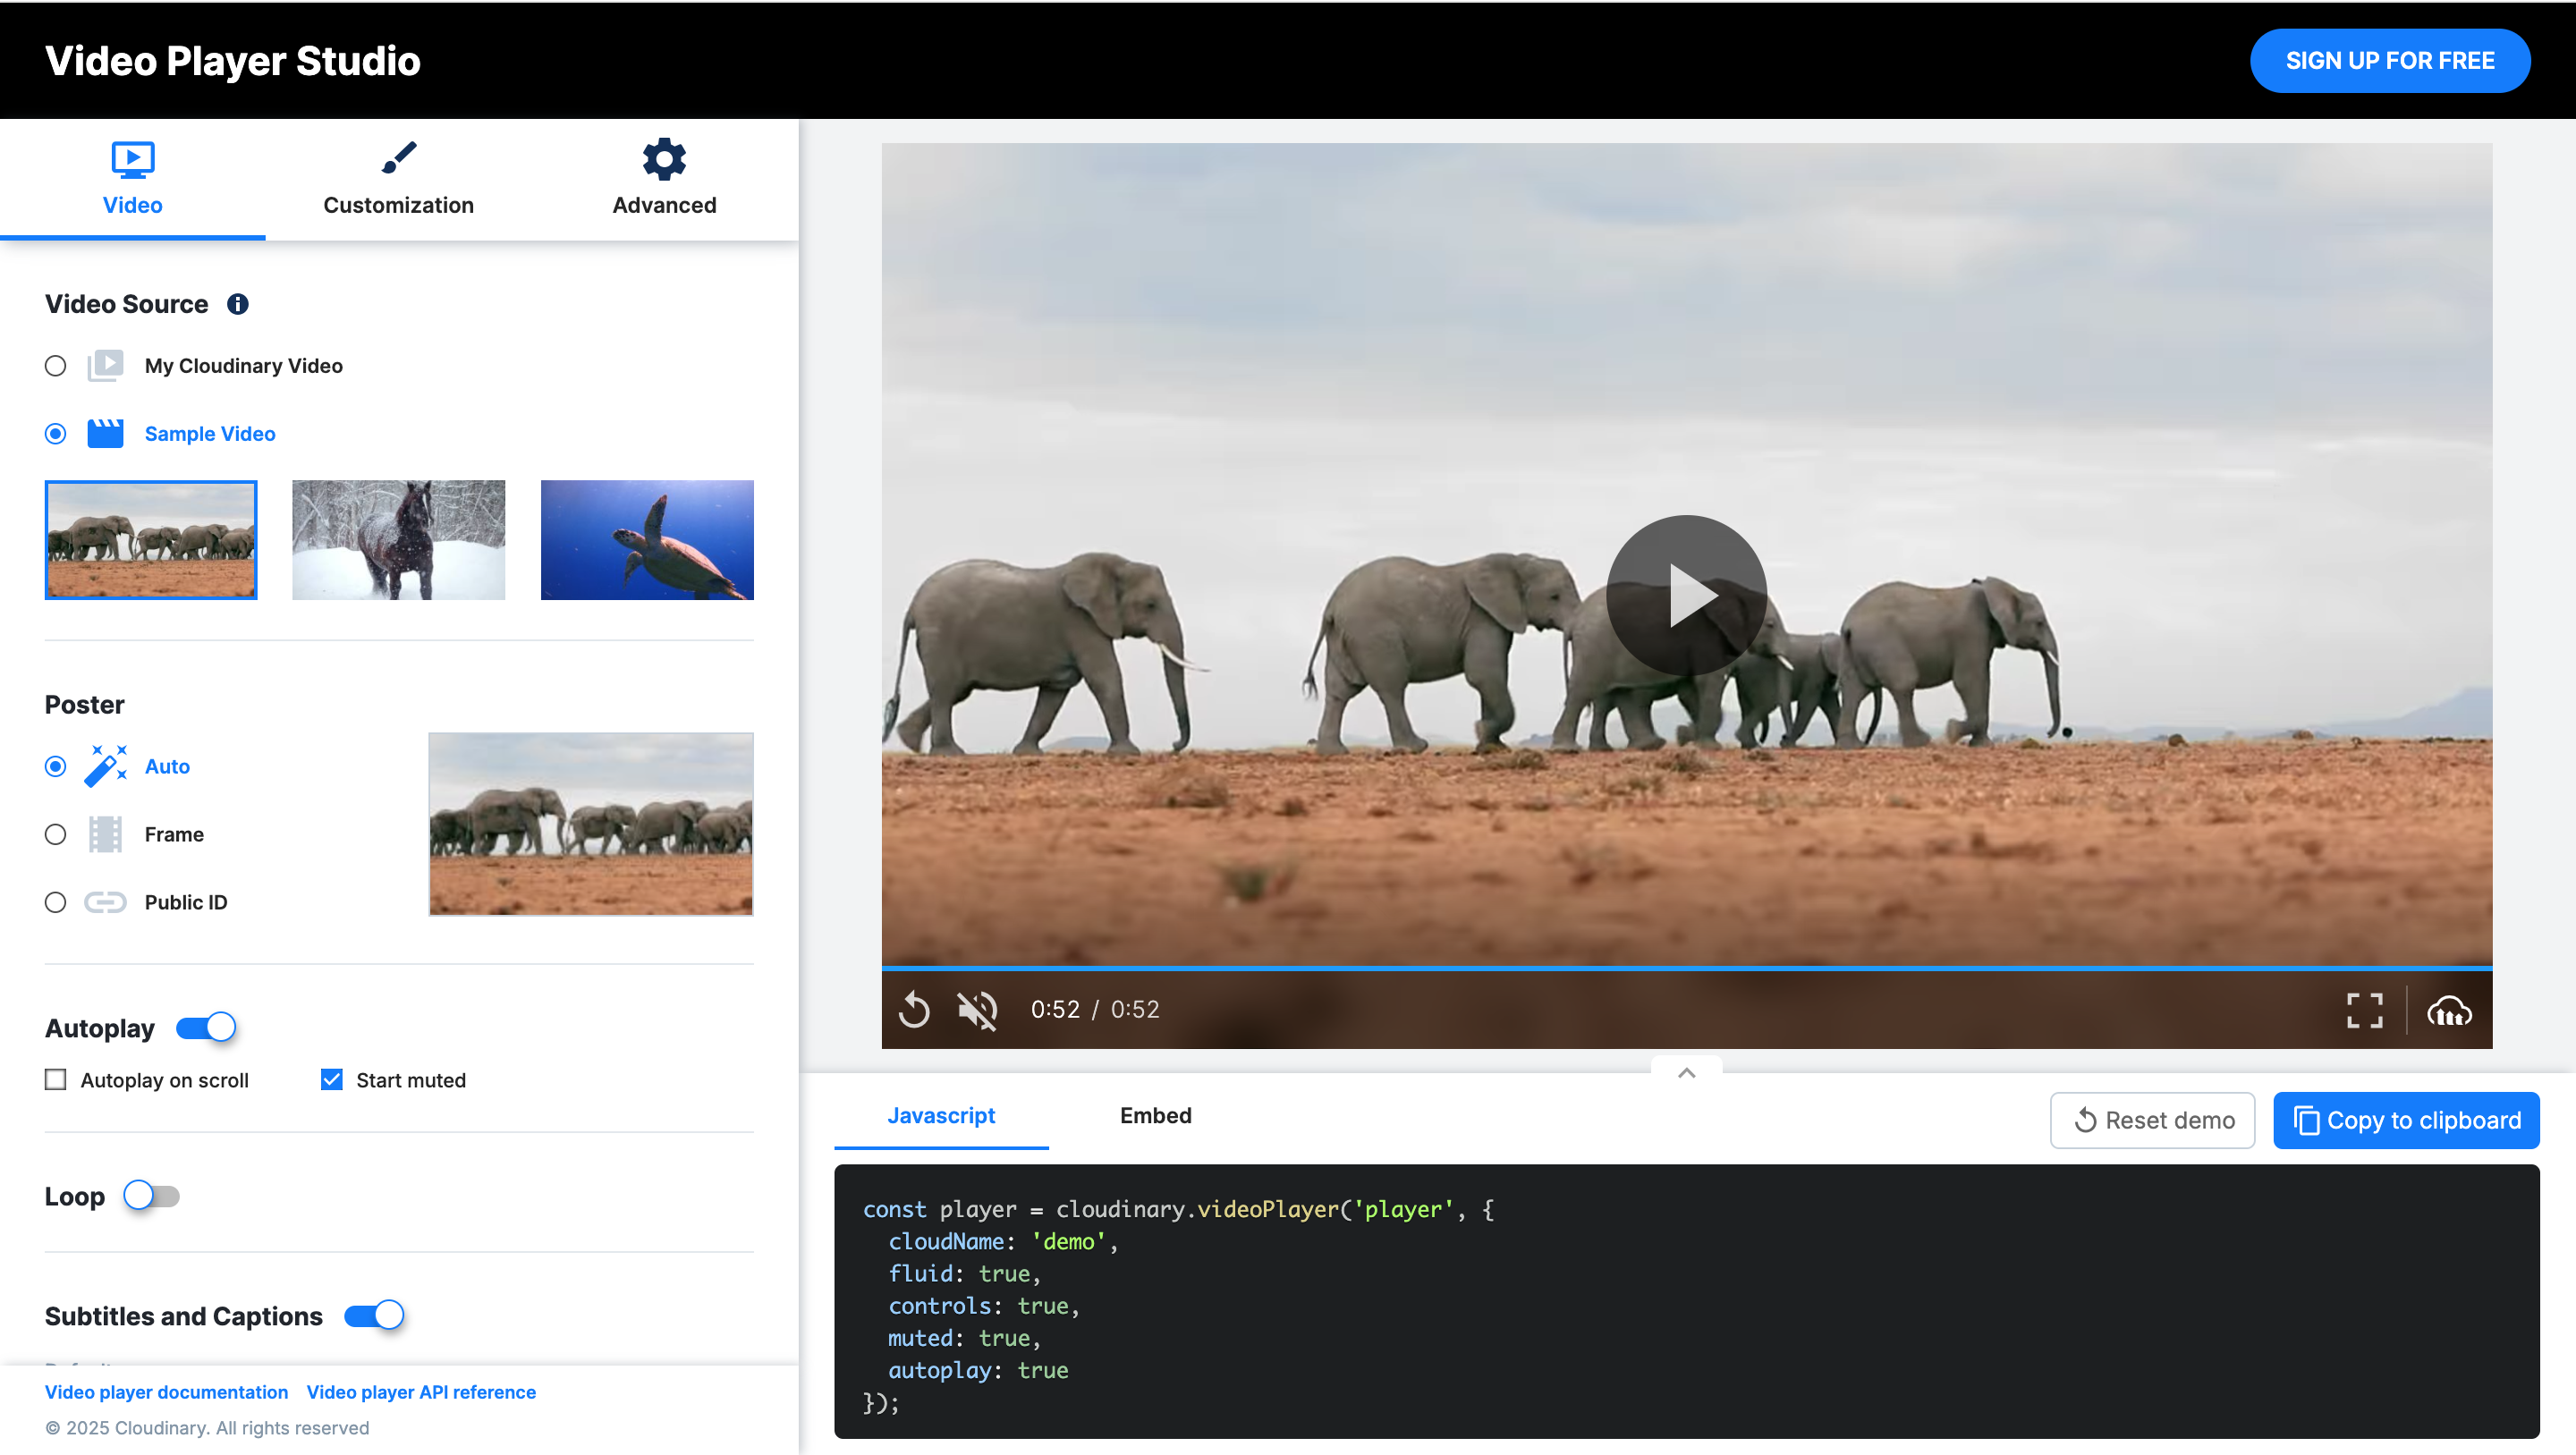Collapse the code panel with the chevron
2576x1455 pixels.
tap(1687, 1073)
